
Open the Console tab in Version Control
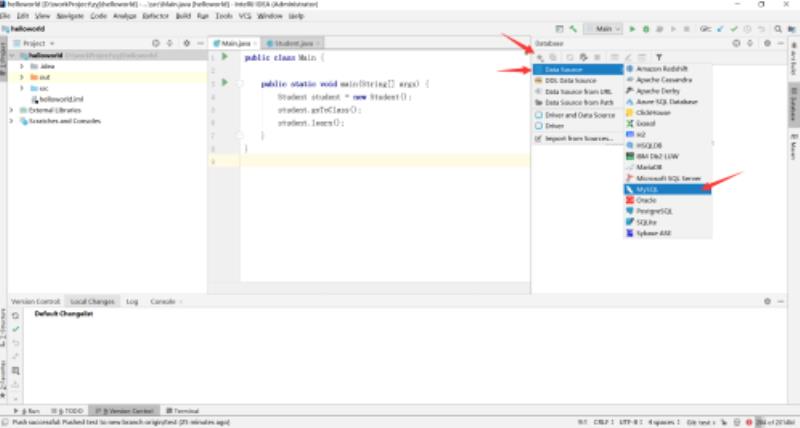pos(163,301)
